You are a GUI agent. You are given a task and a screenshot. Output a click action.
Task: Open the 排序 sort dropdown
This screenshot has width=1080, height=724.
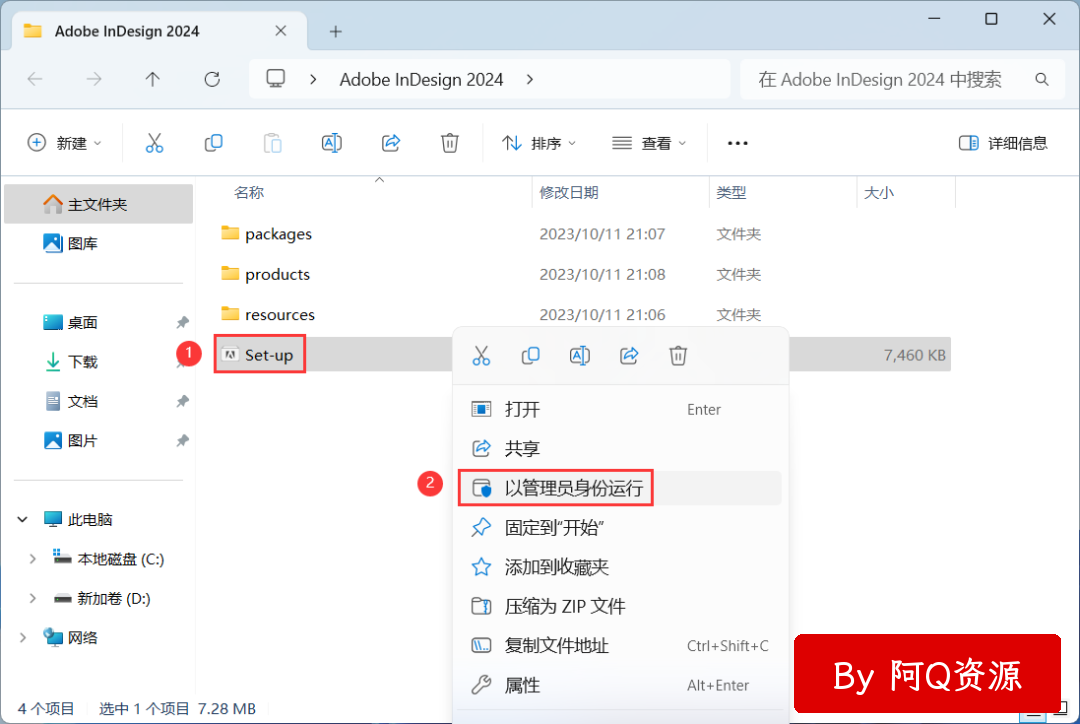tap(539, 143)
